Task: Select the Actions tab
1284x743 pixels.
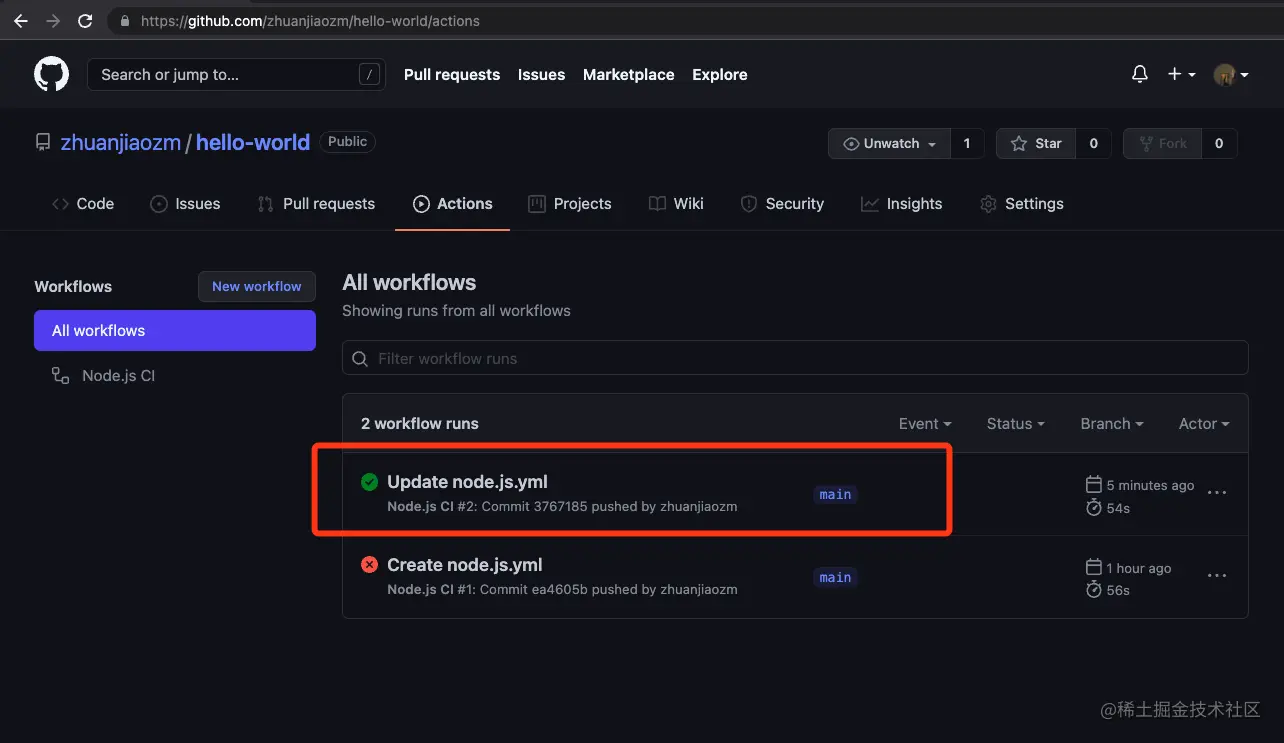Action: (452, 204)
